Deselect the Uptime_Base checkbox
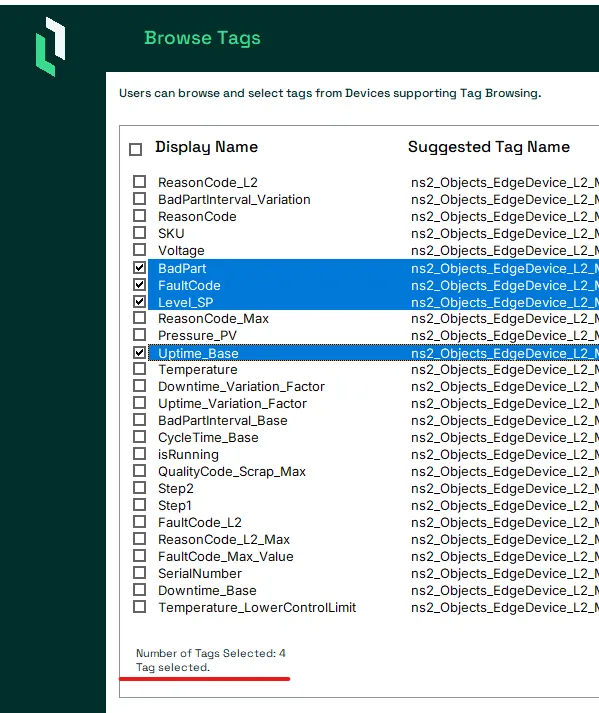This screenshot has width=599, height=713. [x=140, y=353]
